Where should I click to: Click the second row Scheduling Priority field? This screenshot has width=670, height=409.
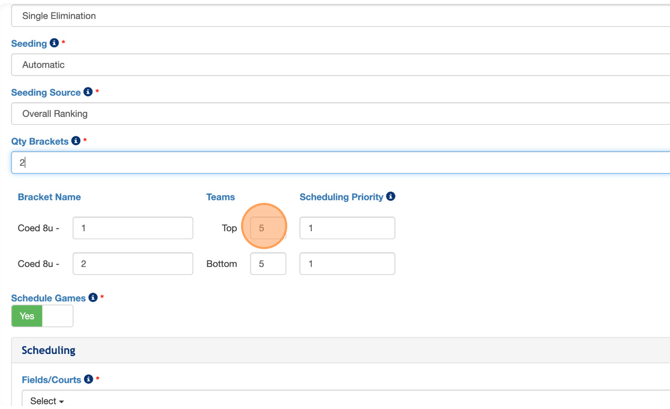click(347, 264)
